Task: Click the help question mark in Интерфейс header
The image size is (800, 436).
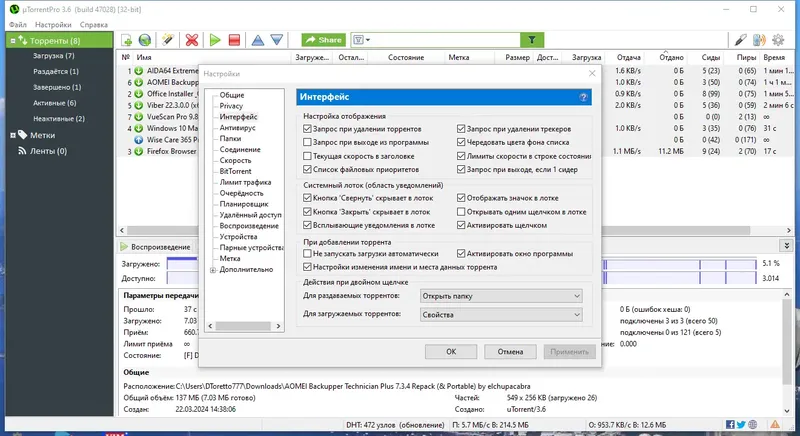Action: point(584,97)
